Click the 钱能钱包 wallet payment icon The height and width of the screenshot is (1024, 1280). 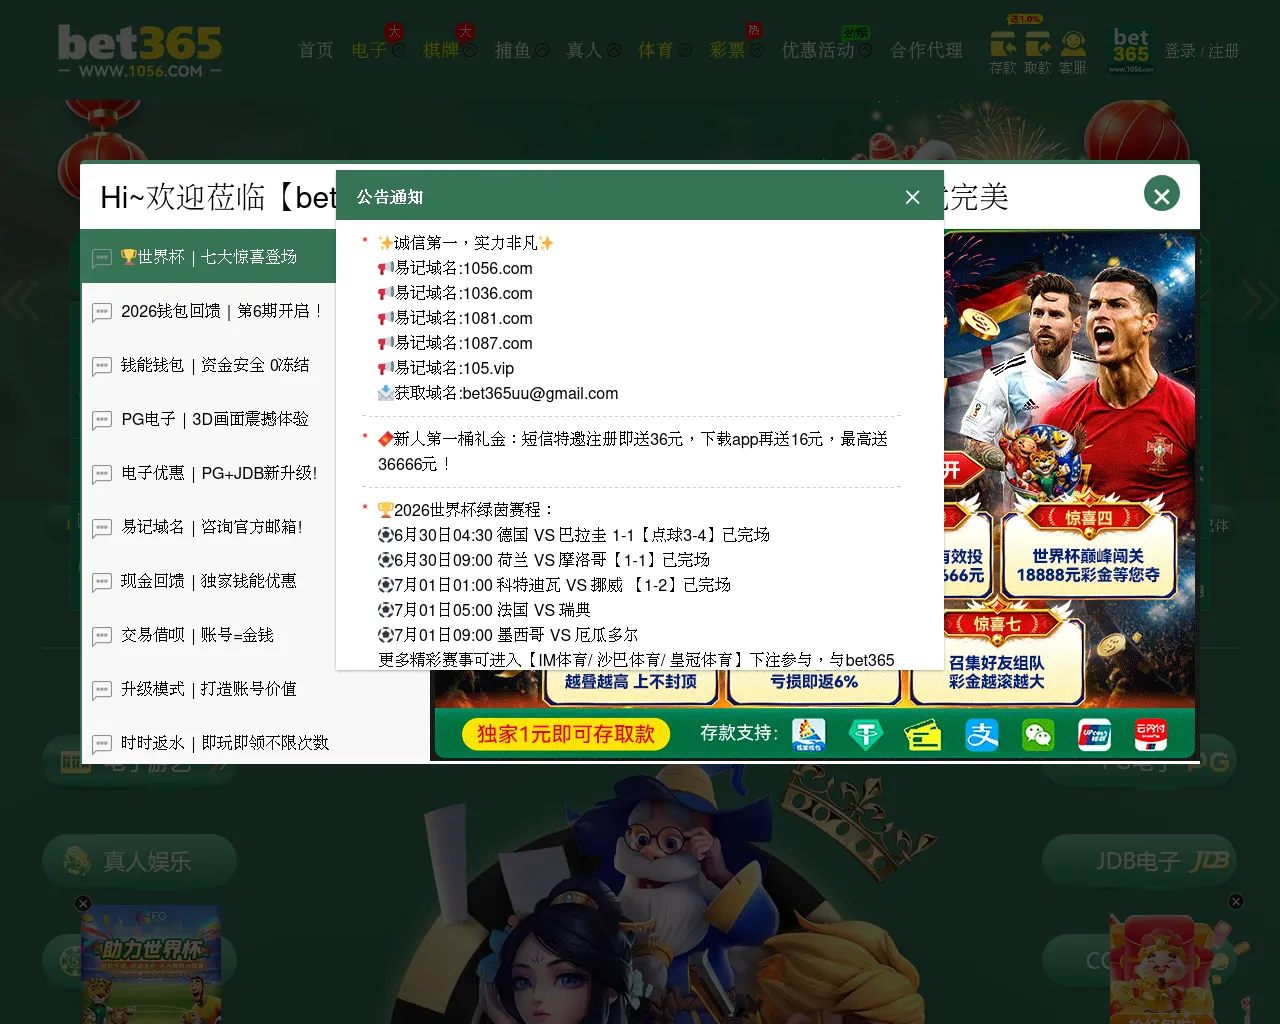[x=808, y=735]
